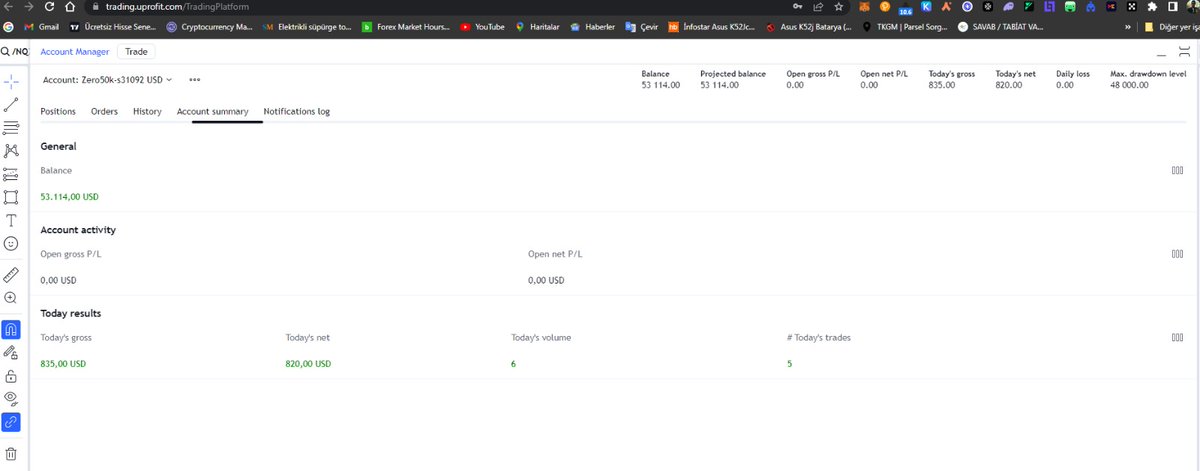Screen dimensions: 1200x471
Task: Open the MetaMask fox extension
Action: (x=864, y=7)
